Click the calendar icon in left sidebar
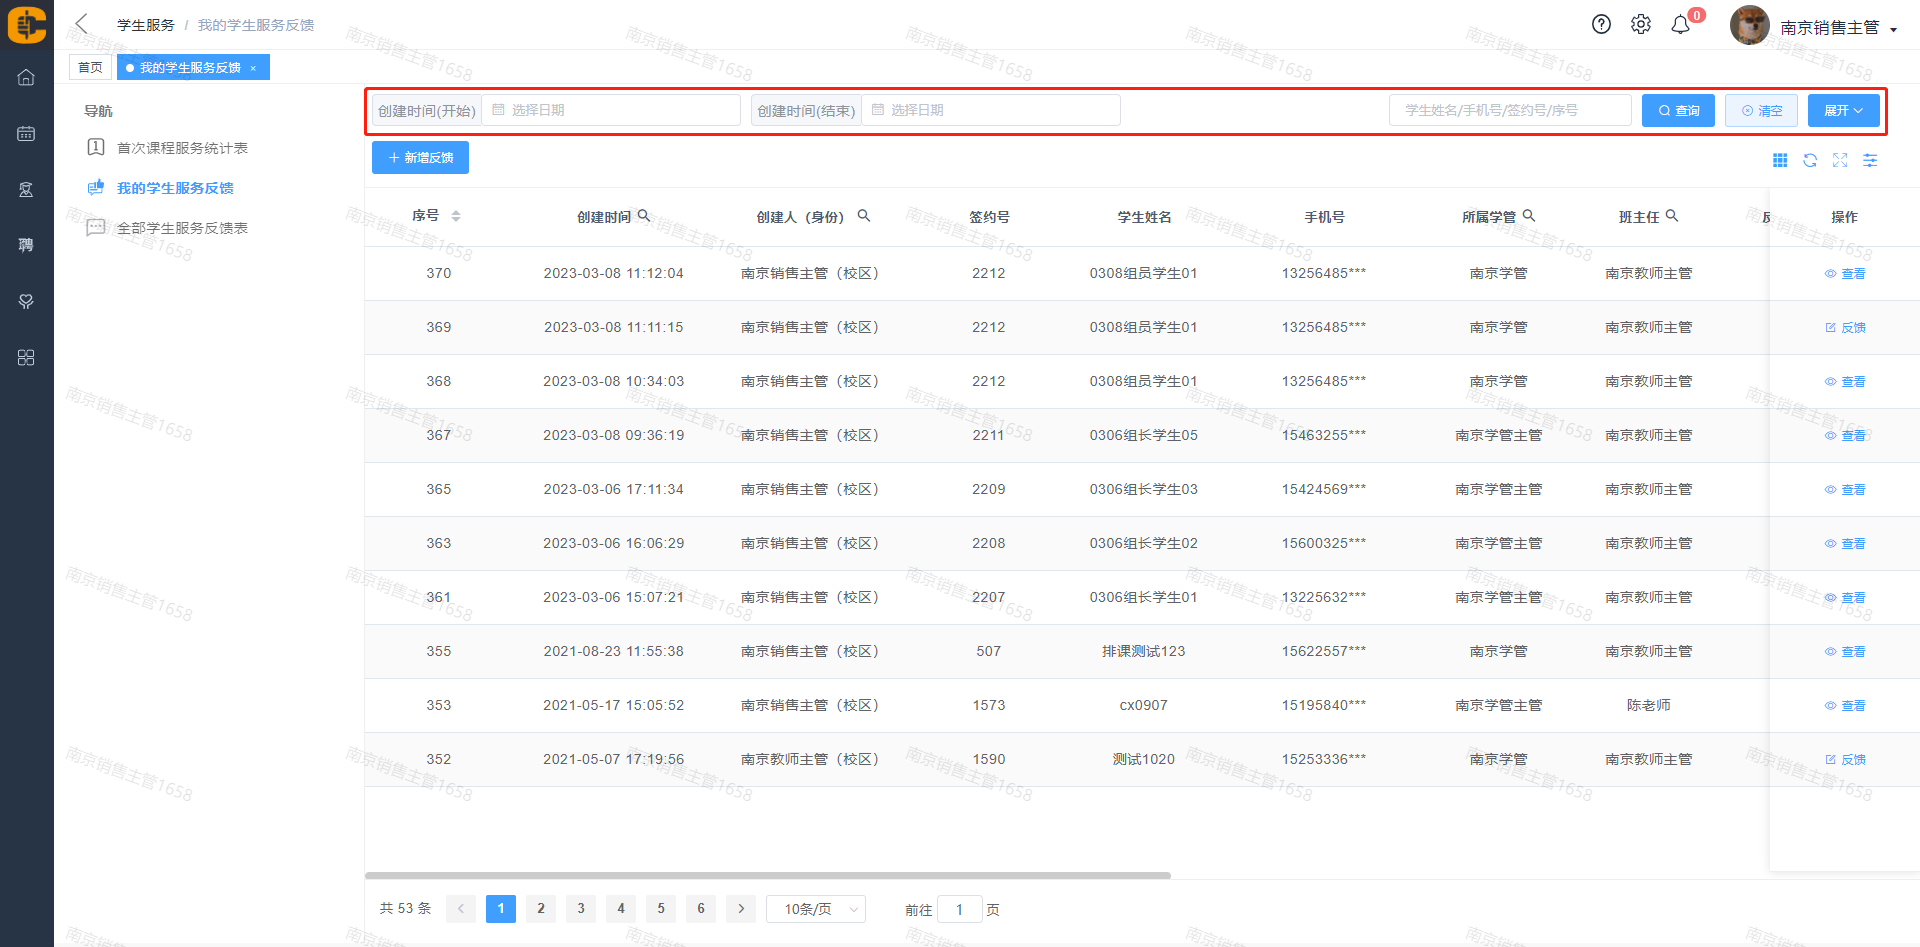Viewport: 1920px width, 947px height. pos(26,133)
